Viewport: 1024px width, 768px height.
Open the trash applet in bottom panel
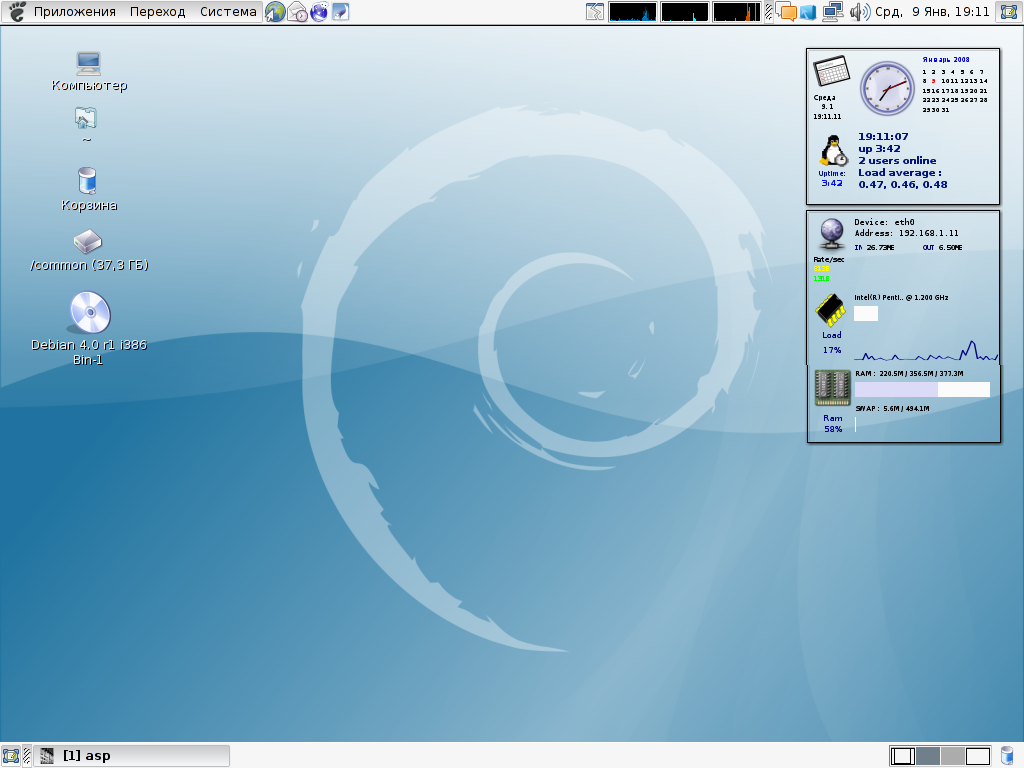tap(1008, 756)
